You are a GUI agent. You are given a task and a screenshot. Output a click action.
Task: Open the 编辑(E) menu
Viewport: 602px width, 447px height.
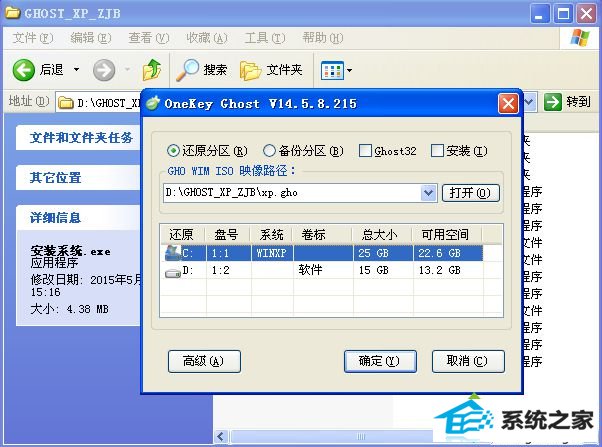pyautogui.click(x=91, y=38)
